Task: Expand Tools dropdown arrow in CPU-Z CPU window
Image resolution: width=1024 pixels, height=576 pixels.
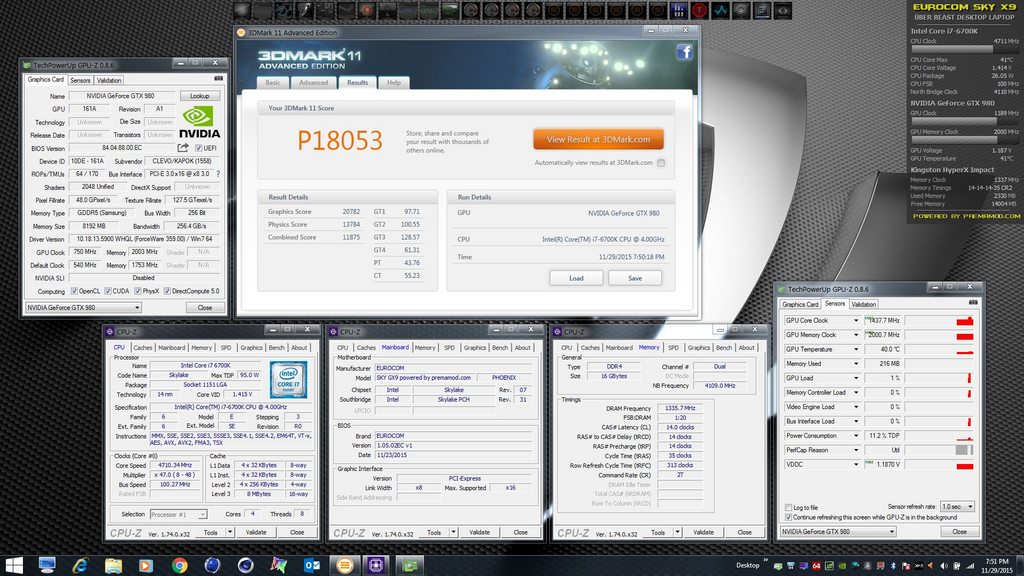Action: coord(230,532)
